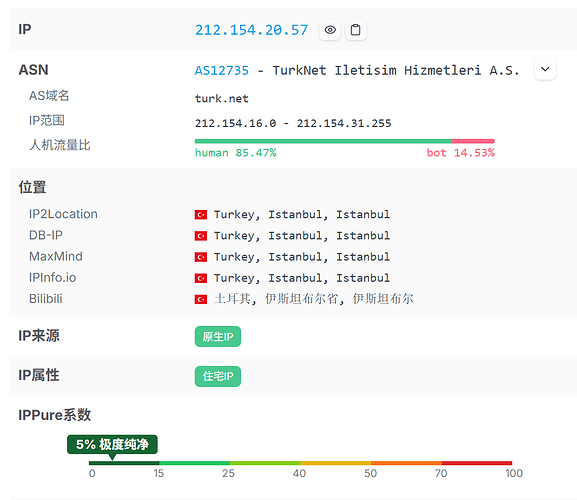
Task: Click the IP range 212.154.16.0 text
Action: coord(236,123)
